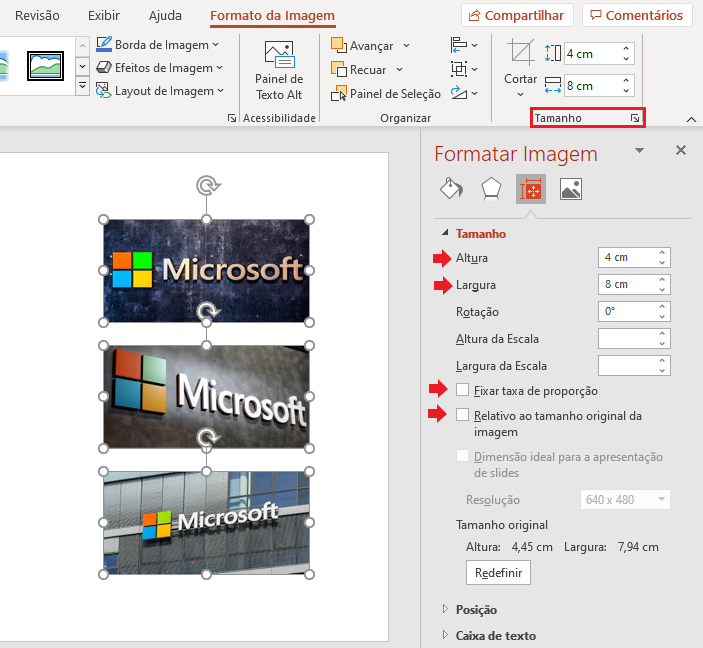The height and width of the screenshot is (648, 703).
Task: Check Fixar taxa de proporção
Action: tap(462, 390)
